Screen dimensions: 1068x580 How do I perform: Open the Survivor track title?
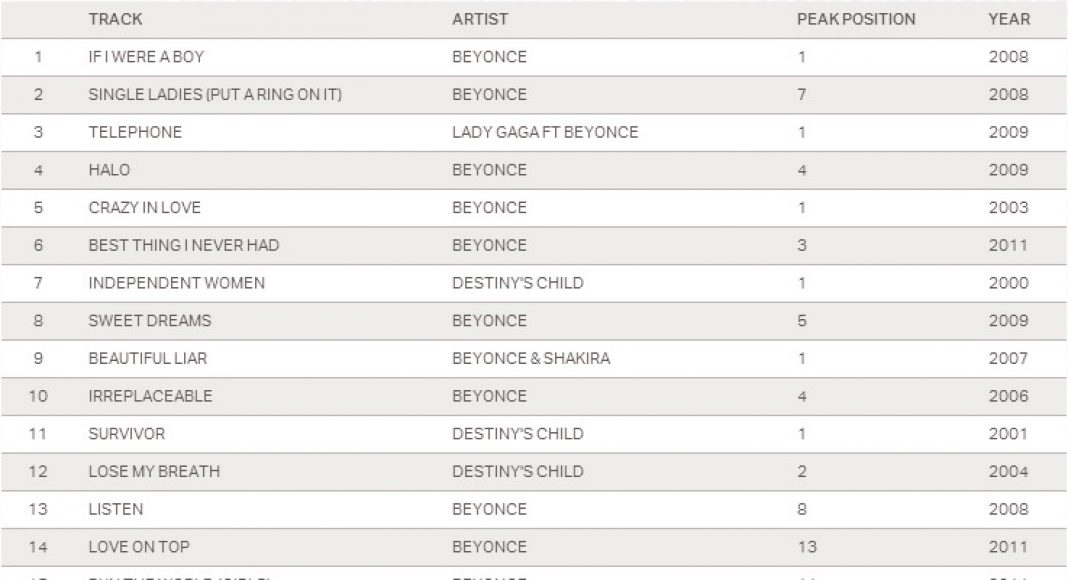pyautogui.click(x=126, y=434)
